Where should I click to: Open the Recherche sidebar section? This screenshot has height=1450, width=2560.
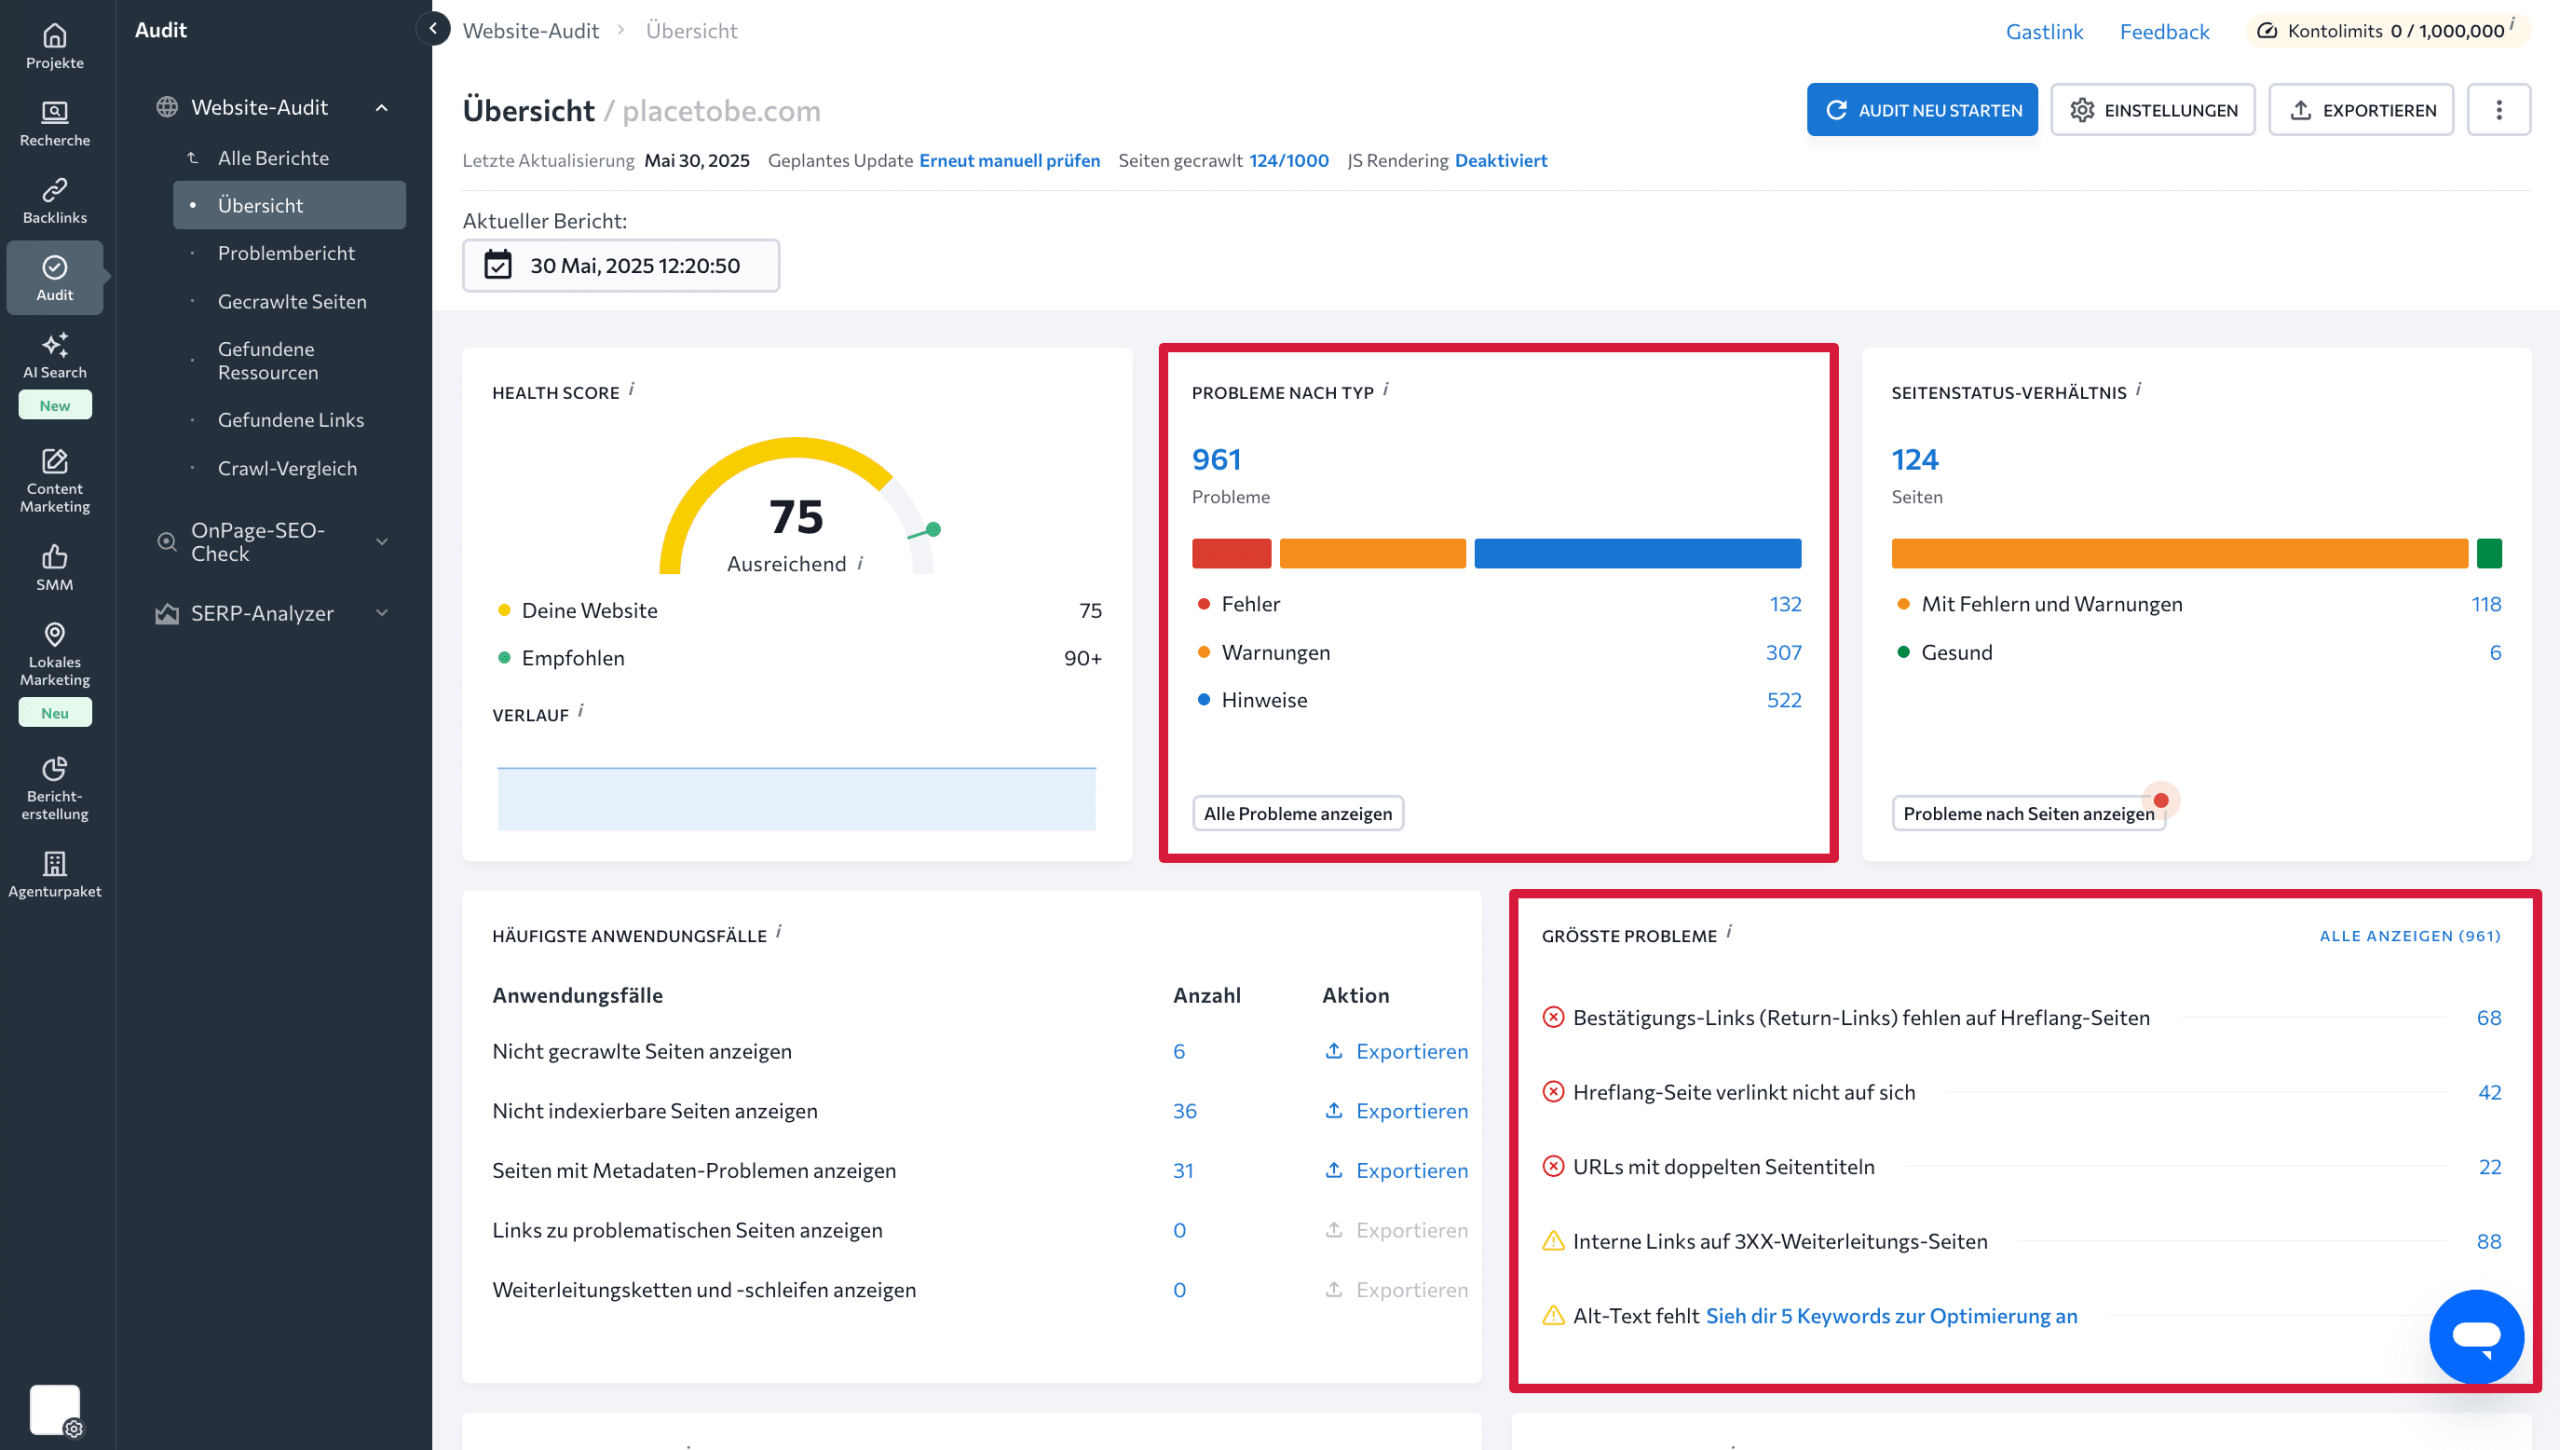pyautogui.click(x=55, y=112)
